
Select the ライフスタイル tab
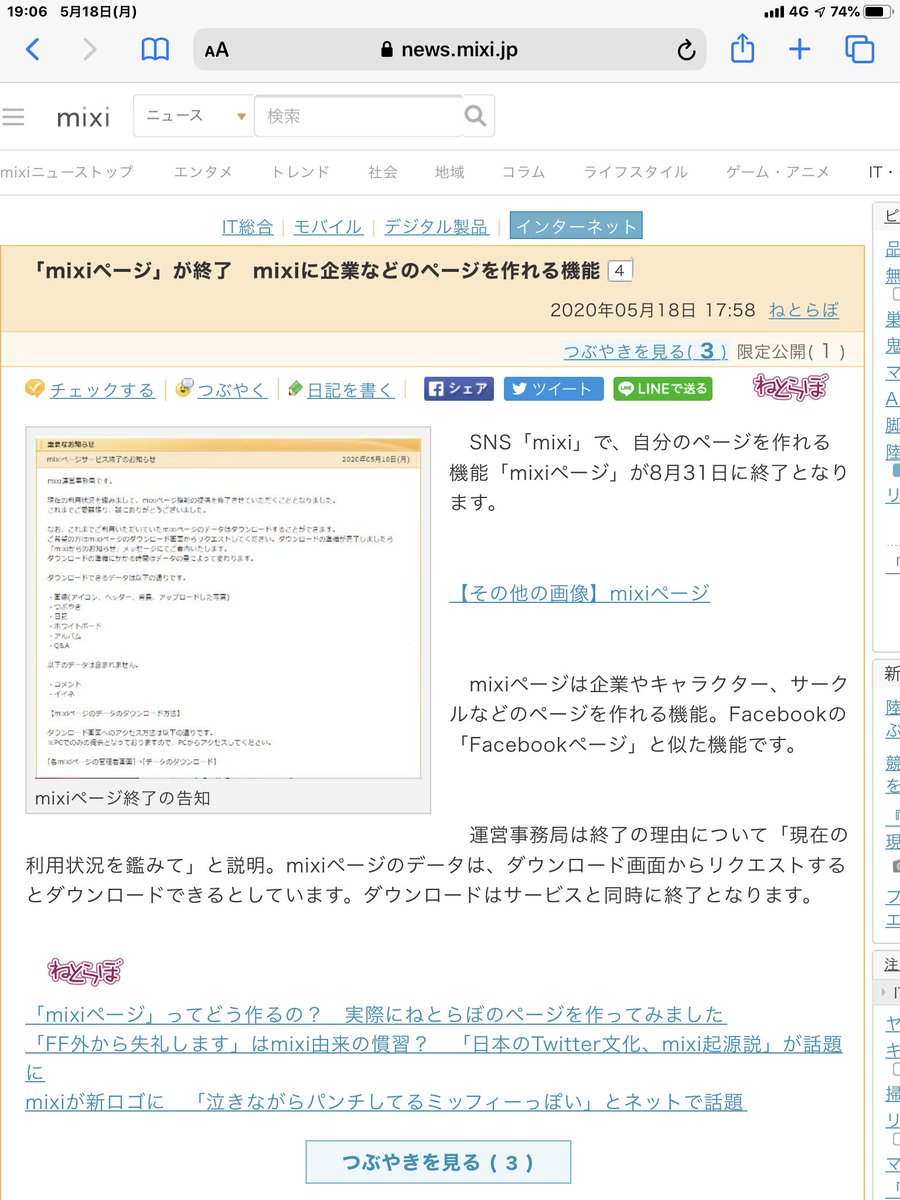636,172
